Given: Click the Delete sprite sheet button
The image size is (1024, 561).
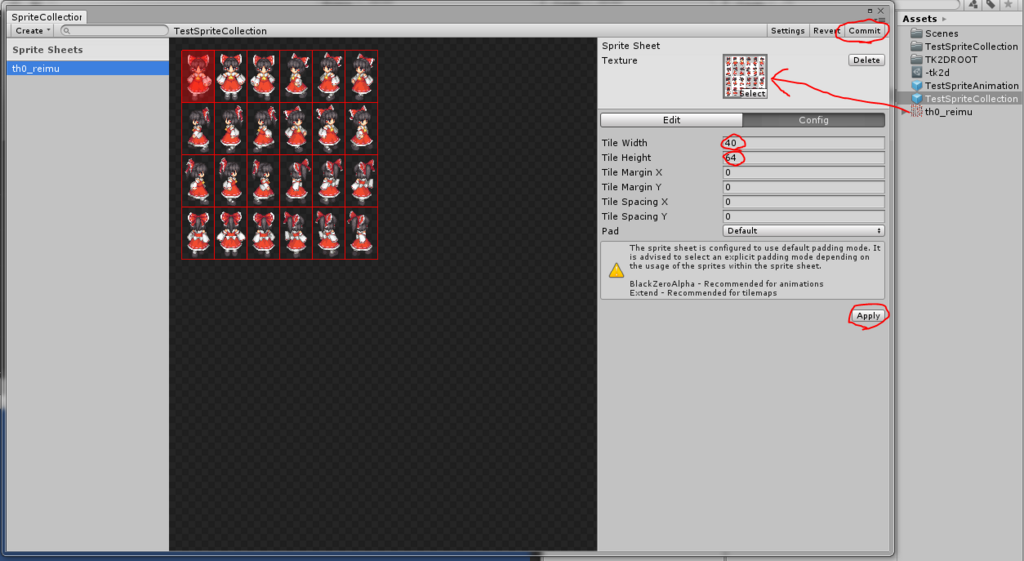Looking at the screenshot, I should click(867, 60).
